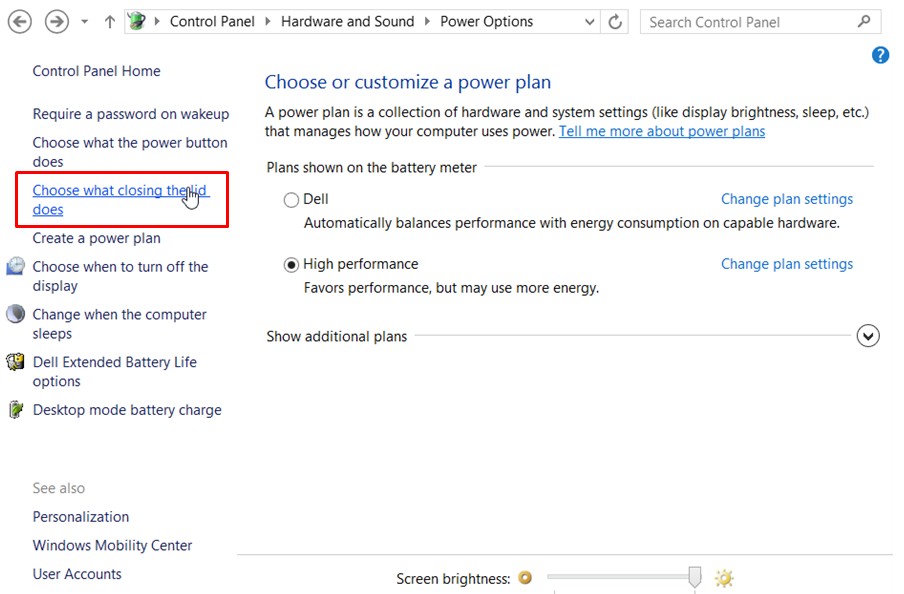Go to Hardware and Sound breadcrumb
This screenshot has height=594, width=904.
pos(347,21)
